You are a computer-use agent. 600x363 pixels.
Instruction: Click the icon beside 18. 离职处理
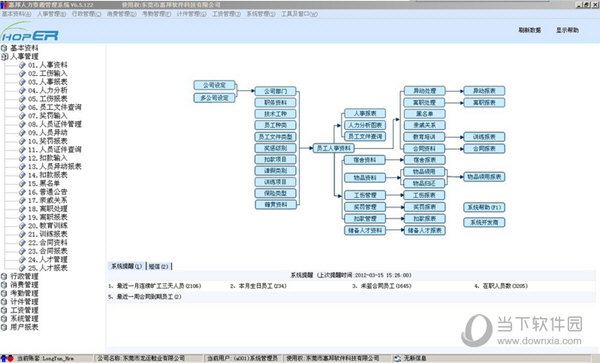22,208
